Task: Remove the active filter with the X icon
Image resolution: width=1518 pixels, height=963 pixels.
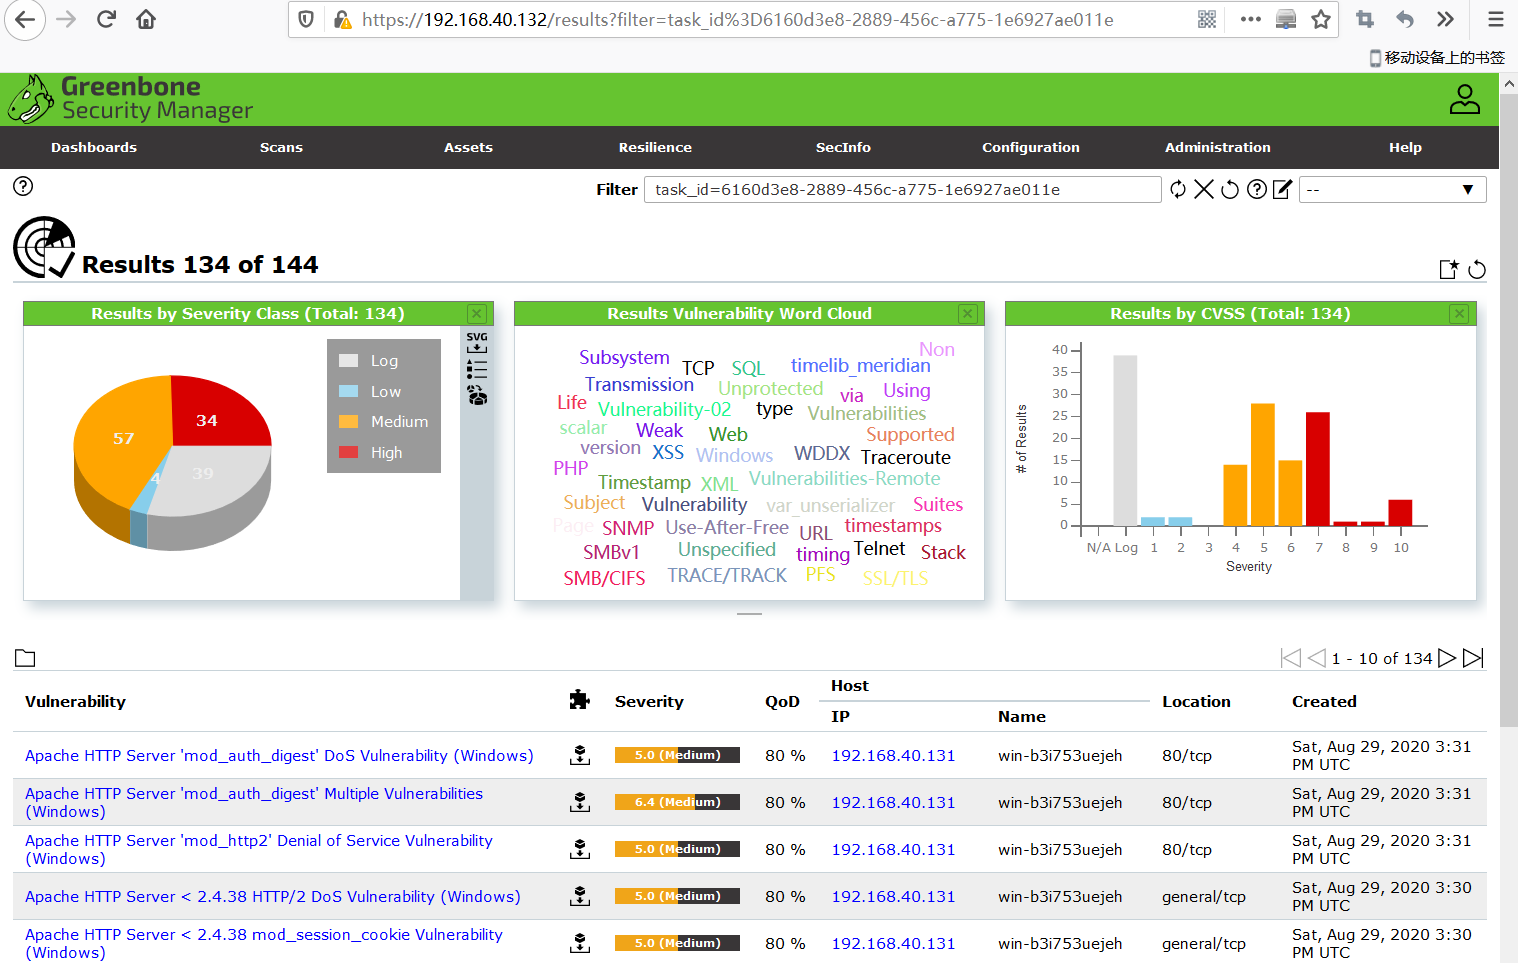Action: [1204, 189]
